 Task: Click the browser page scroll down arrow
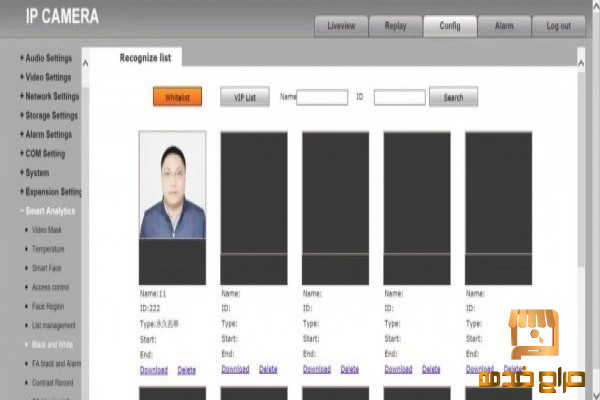(x=596, y=394)
